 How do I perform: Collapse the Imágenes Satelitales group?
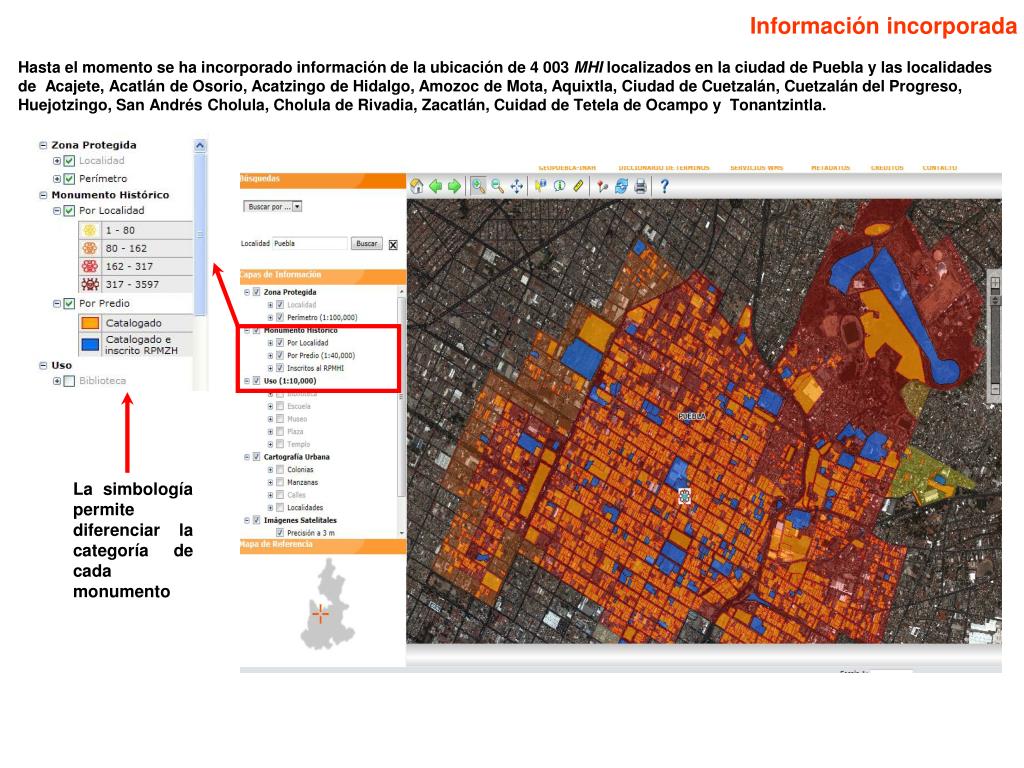(247, 520)
